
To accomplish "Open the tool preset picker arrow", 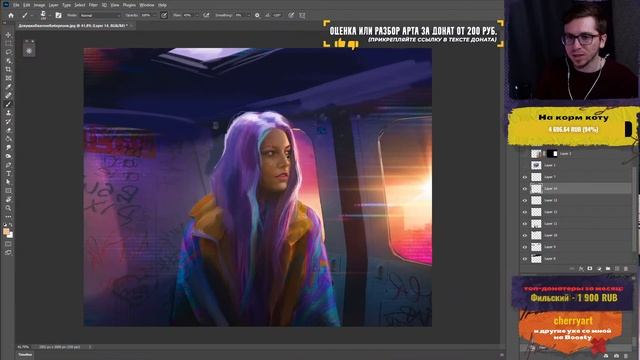I will [32, 16].
